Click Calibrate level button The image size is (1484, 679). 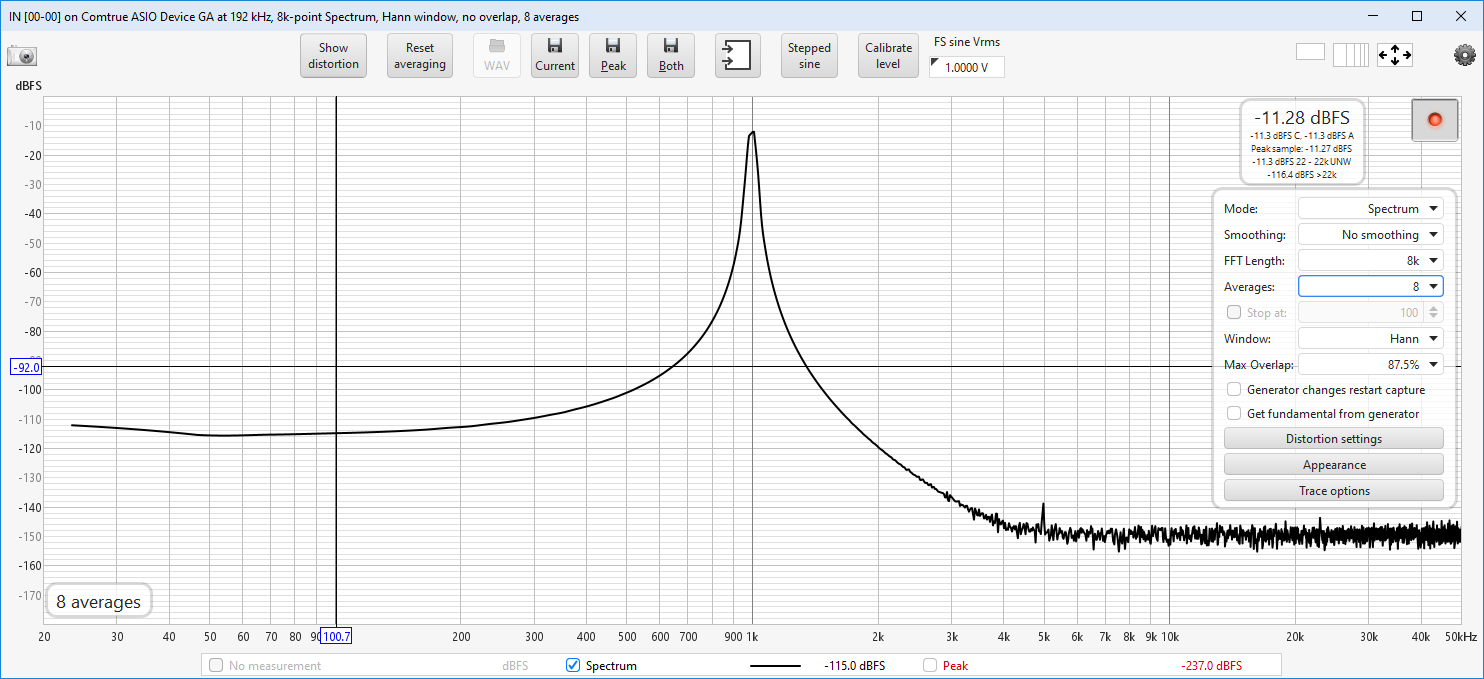coord(889,56)
